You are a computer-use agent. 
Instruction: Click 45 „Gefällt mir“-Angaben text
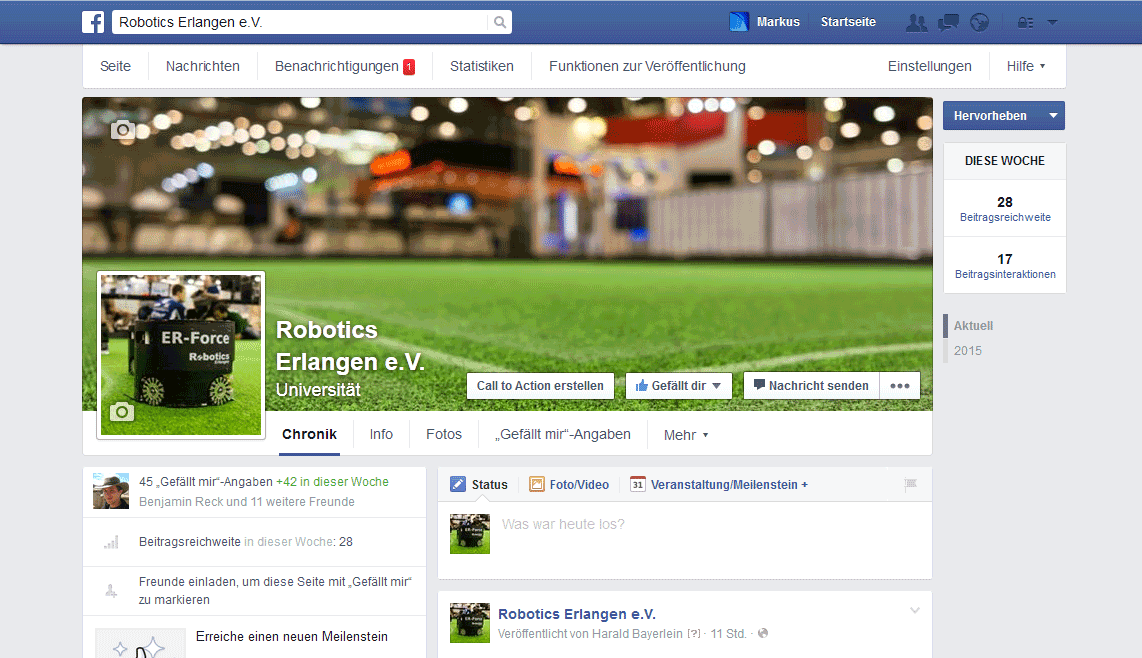click(206, 482)
